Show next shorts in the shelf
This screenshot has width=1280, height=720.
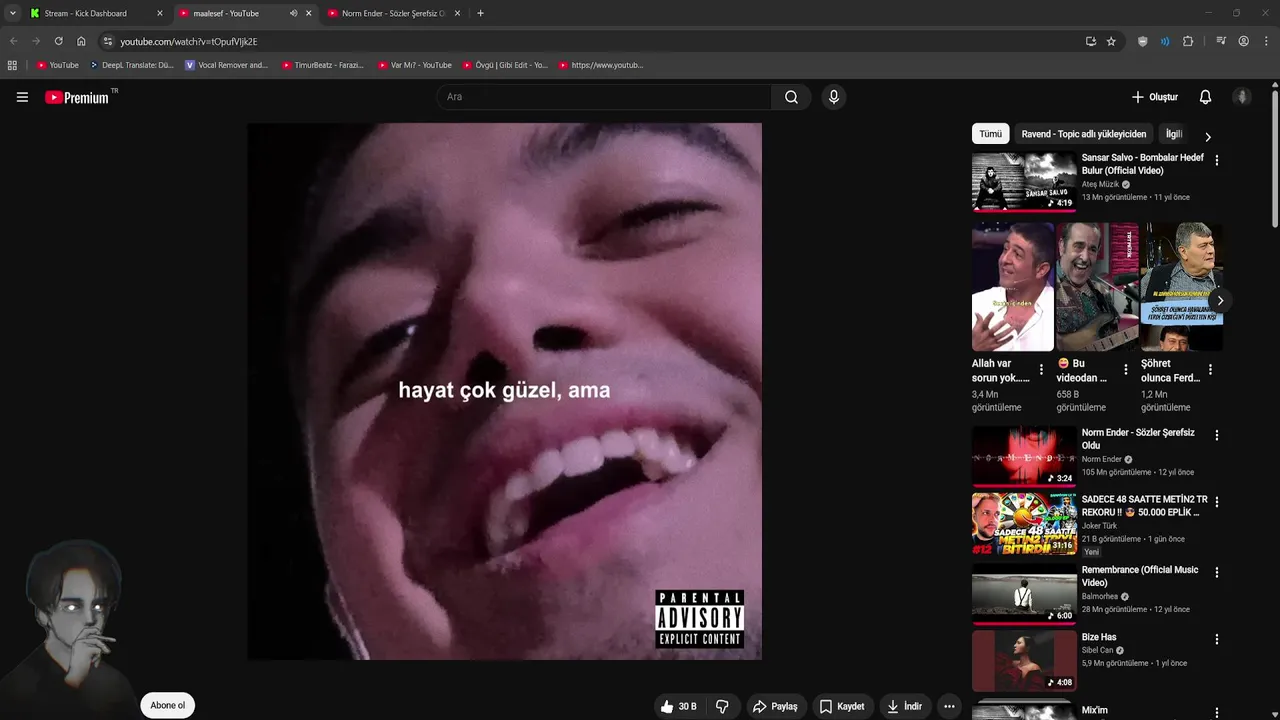1219,300
